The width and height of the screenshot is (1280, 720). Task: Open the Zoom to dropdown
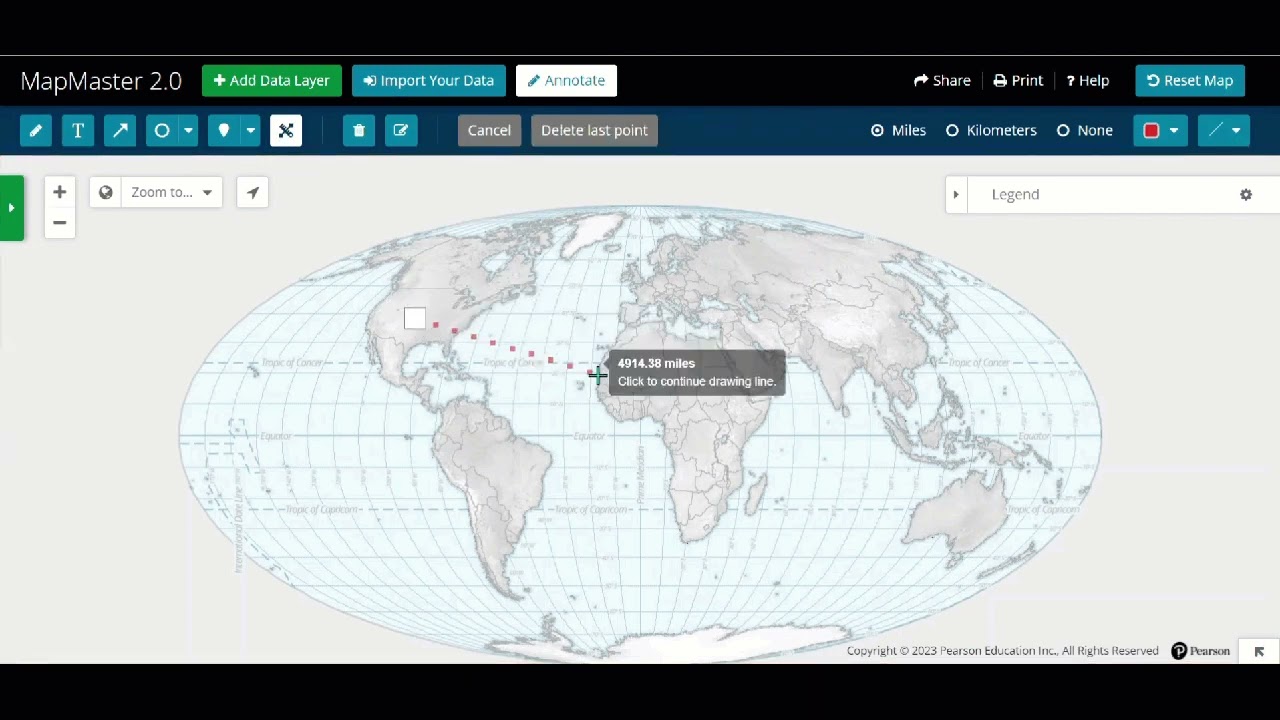[172, 192]
